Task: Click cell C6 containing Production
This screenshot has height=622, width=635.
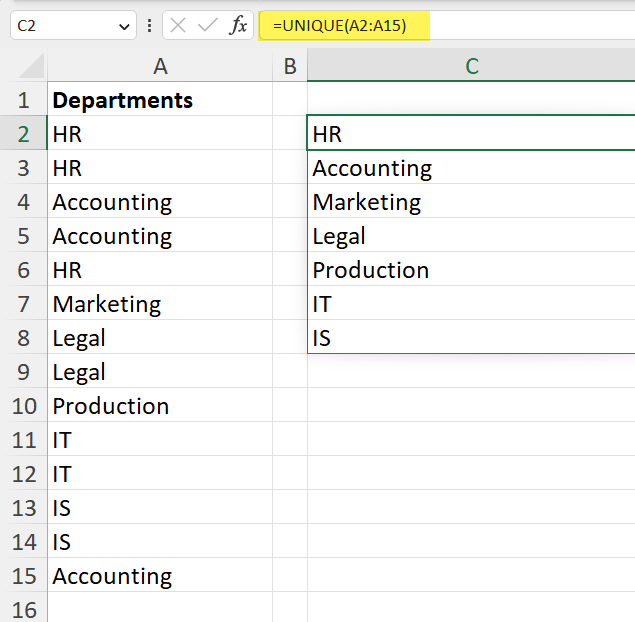Action: (471, 270)
